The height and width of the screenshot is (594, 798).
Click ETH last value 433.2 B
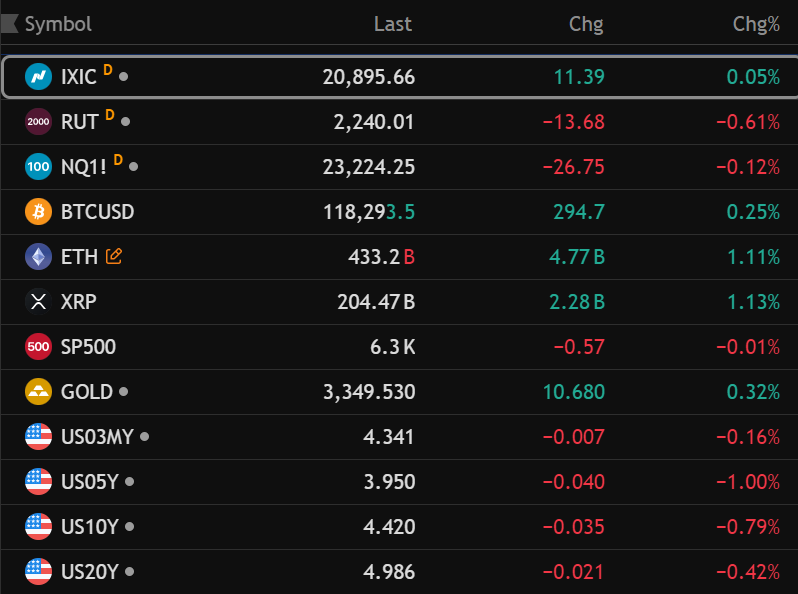coord(382,257)
